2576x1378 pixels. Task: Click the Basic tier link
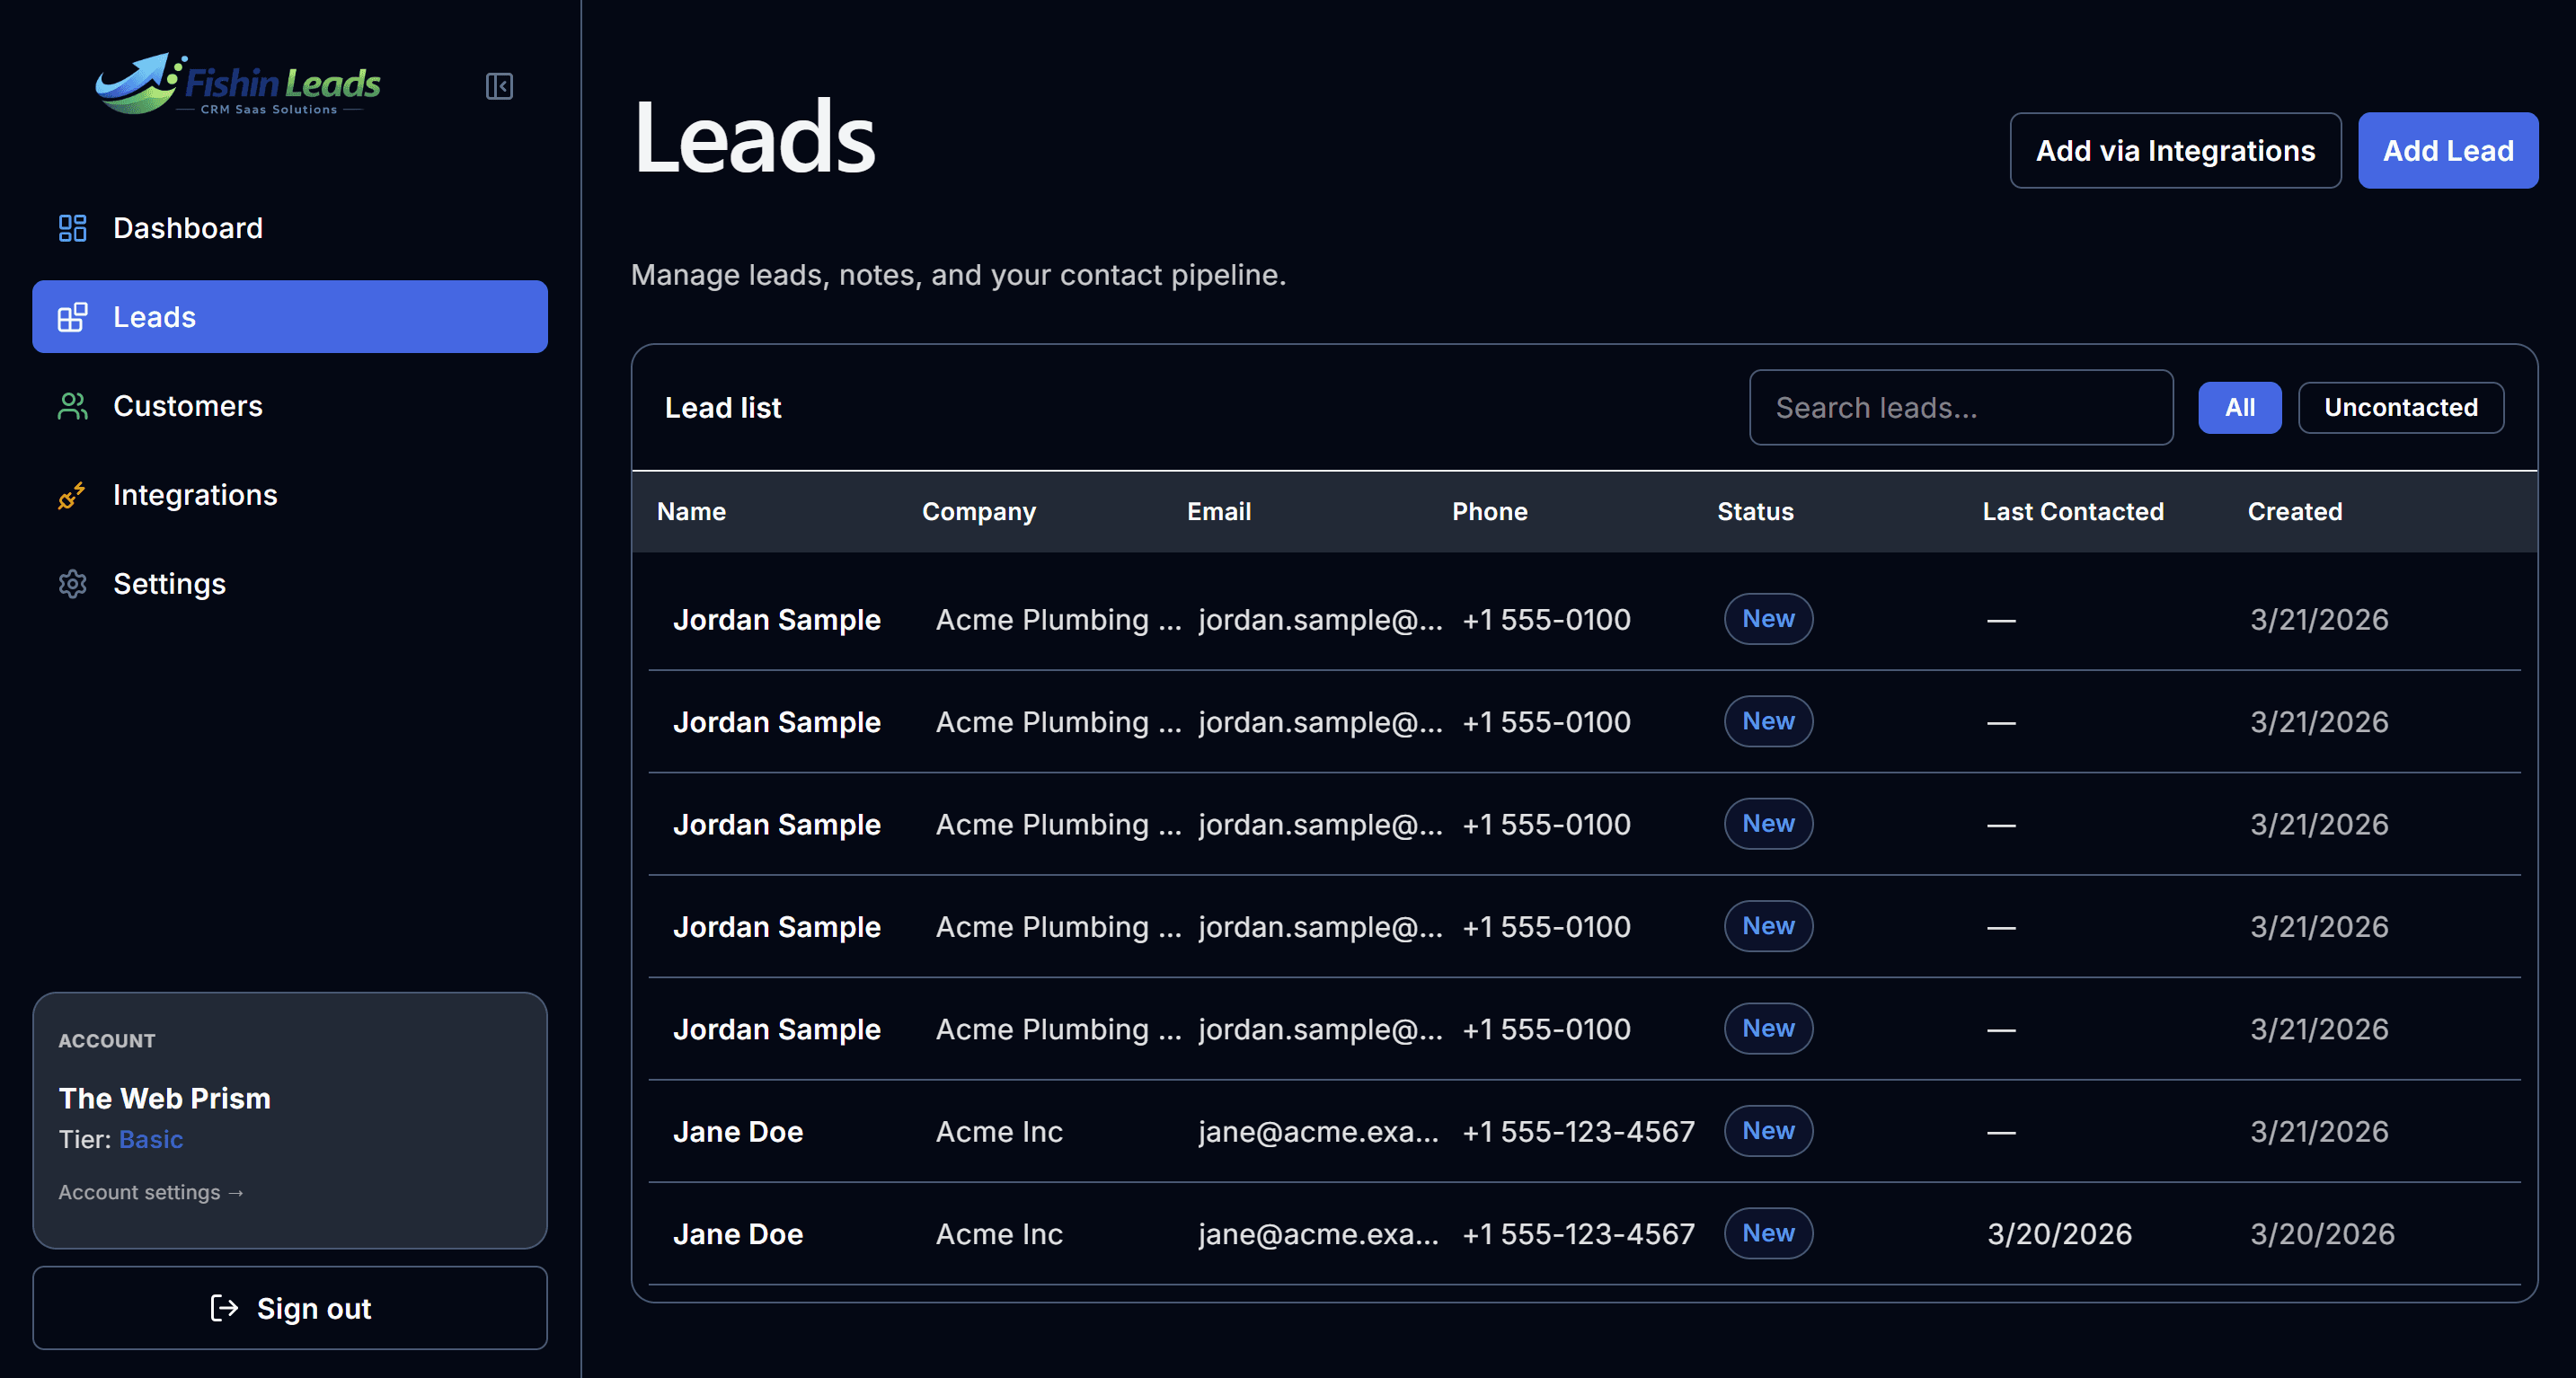click(x=151, y=1139)
